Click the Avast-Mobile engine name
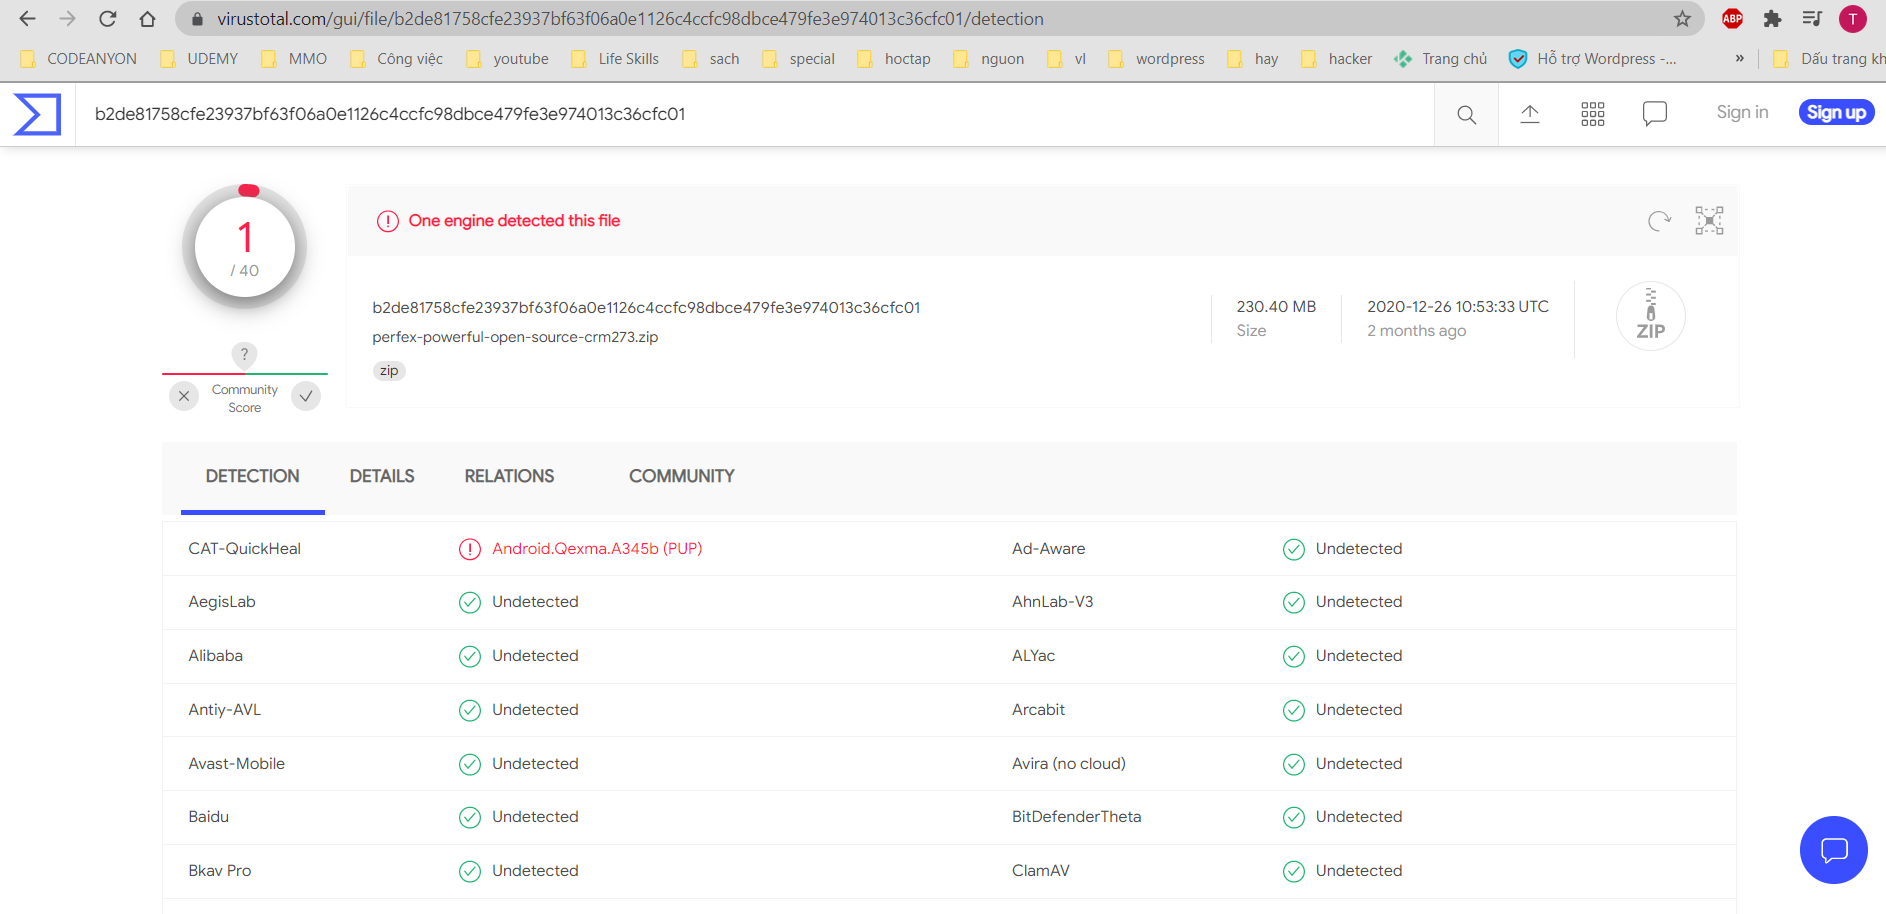This screenshot has width=1886, height=914. pyautogui.click(x=237, y=764)
